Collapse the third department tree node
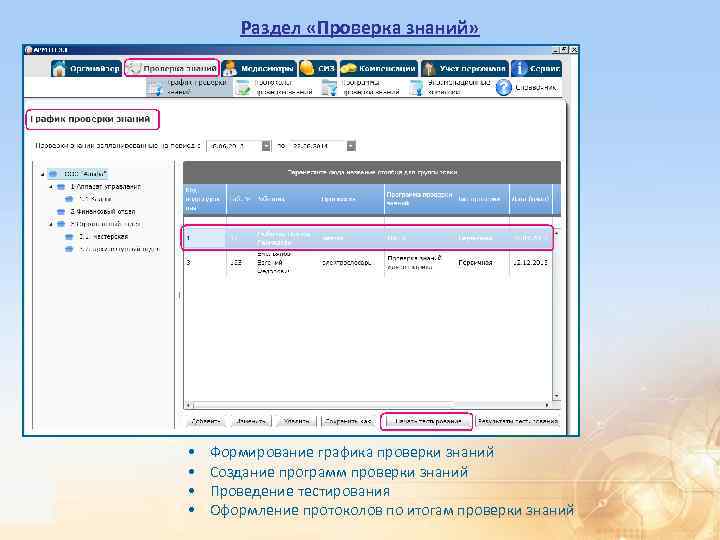The width and height of the screenshot is (720, 540). pos(51,224)
